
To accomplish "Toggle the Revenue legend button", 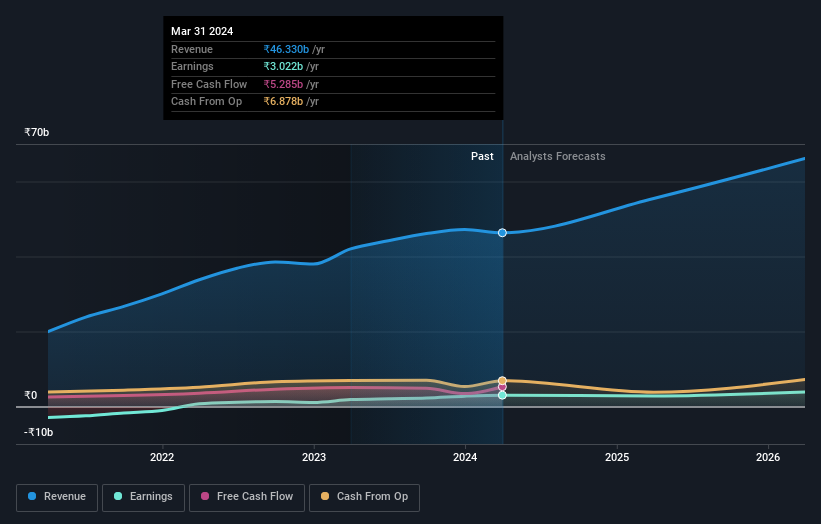I will coord(57,497).
